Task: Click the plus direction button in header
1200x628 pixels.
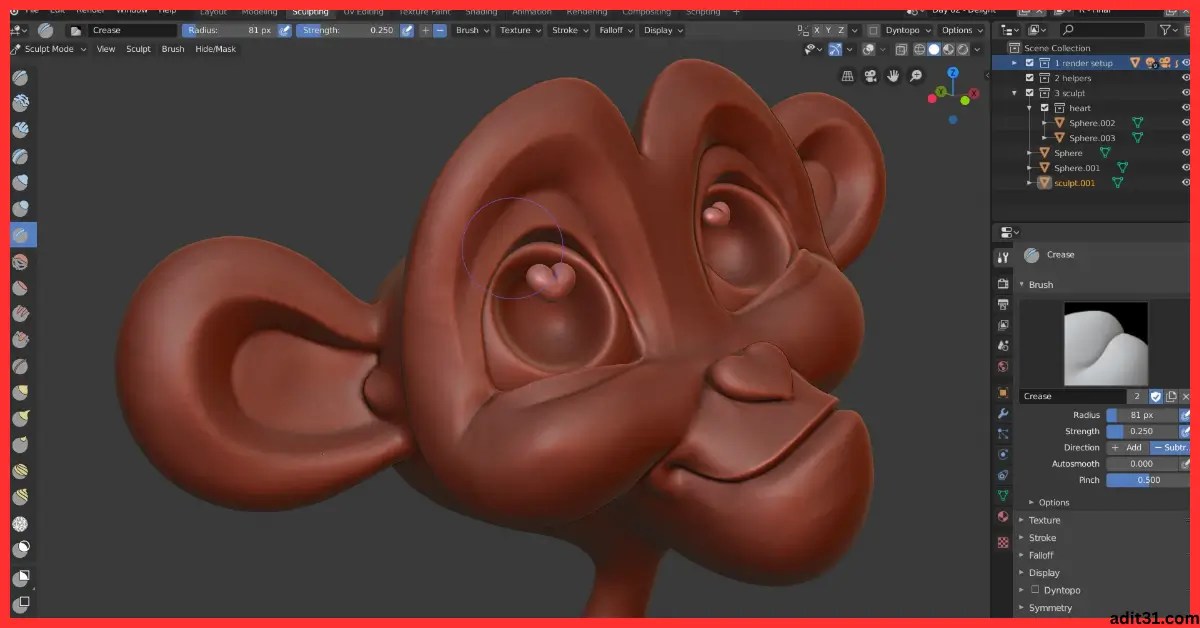Action: point(425,30)
